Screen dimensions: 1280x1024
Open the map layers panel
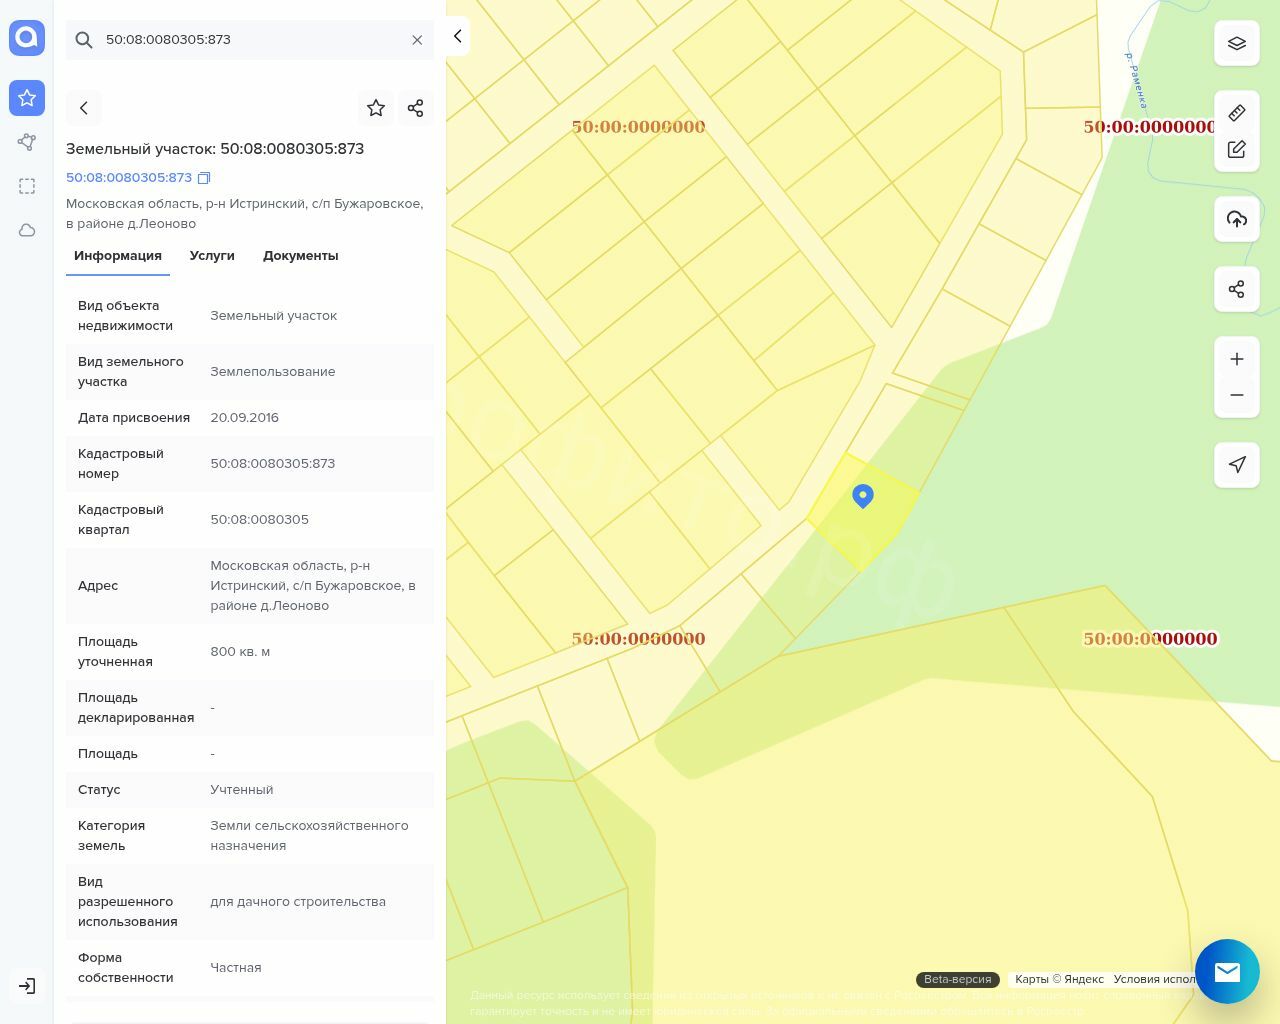pos(1237,44)
